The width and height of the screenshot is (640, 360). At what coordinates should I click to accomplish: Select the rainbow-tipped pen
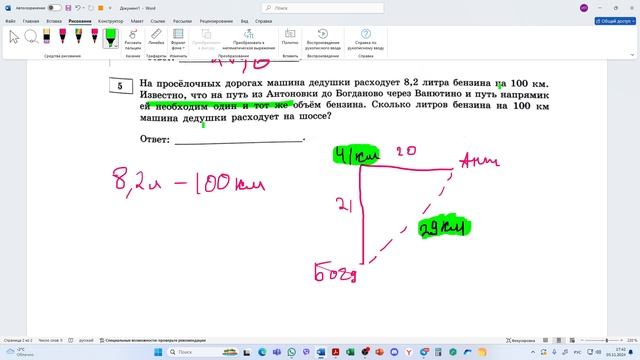coord(78,36)
